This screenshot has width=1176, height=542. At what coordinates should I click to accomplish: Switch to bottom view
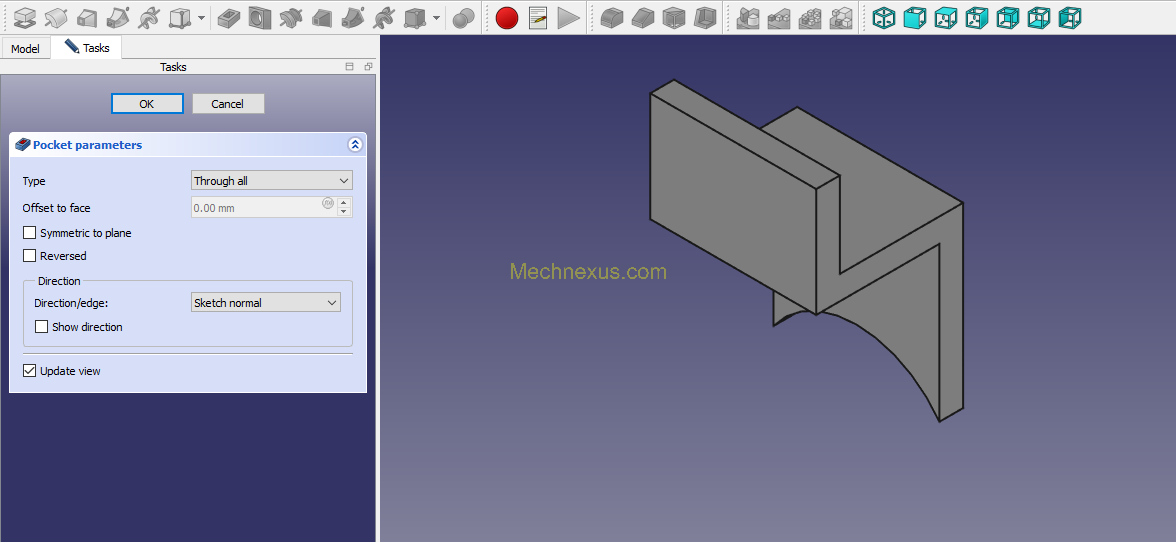coord(1038,17)
